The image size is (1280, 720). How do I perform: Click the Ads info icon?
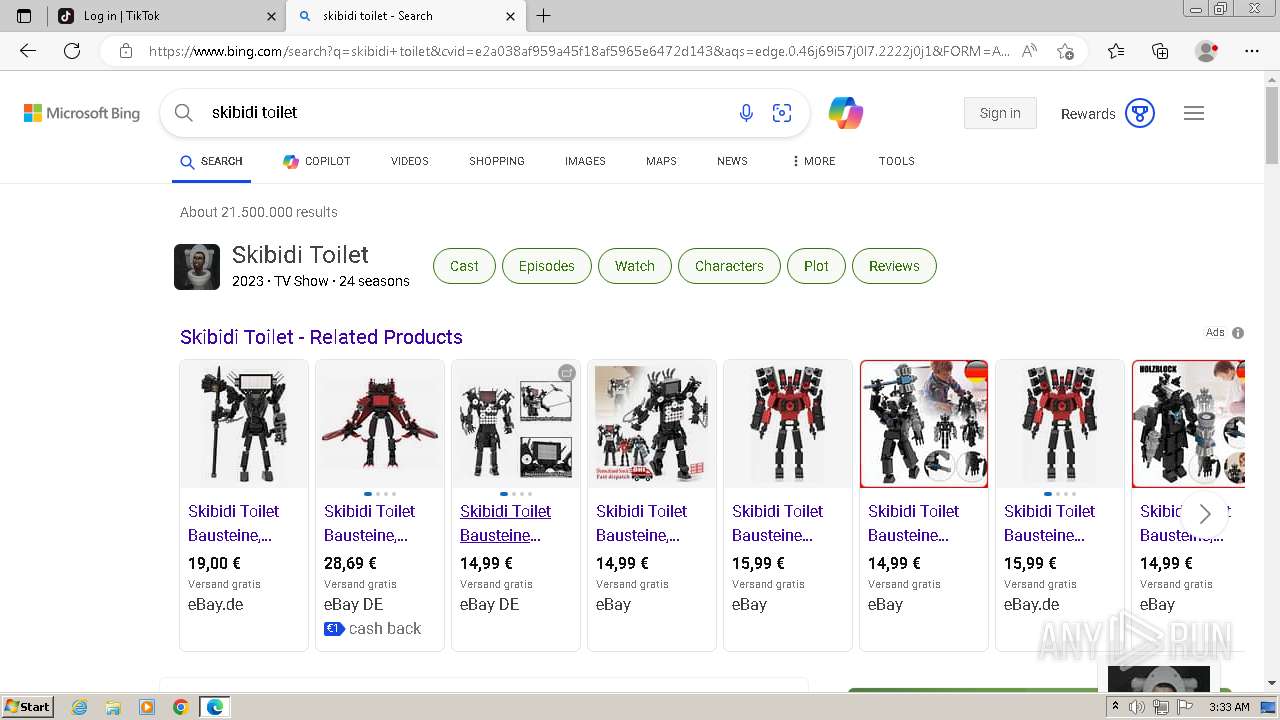[x=1238, y=333]
